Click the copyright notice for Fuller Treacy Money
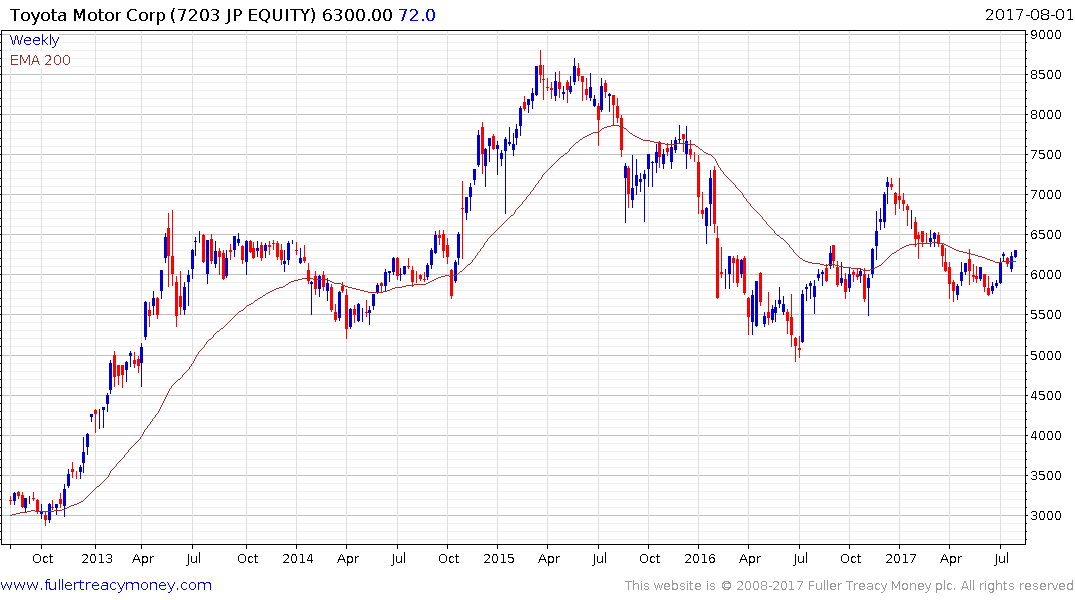Viewport: 1075px width, 600px height. click(x=849, y=586)
